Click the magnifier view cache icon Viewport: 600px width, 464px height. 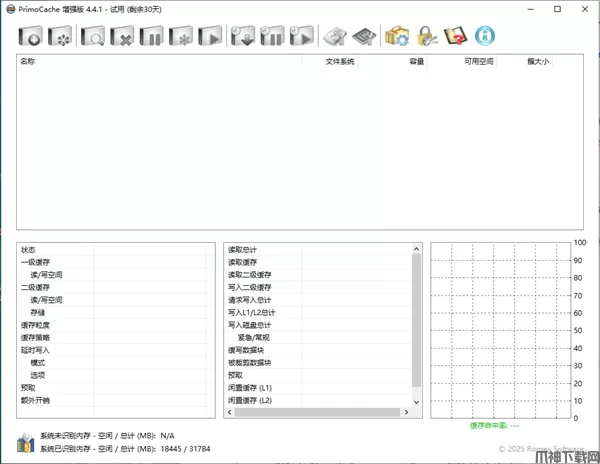93,37
